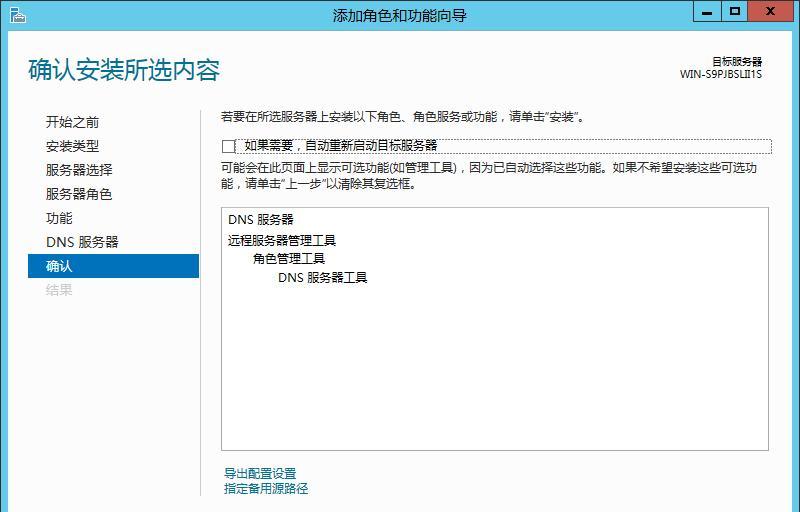Minimize the wizard window
800x512 pixels.
pos(707,12)
